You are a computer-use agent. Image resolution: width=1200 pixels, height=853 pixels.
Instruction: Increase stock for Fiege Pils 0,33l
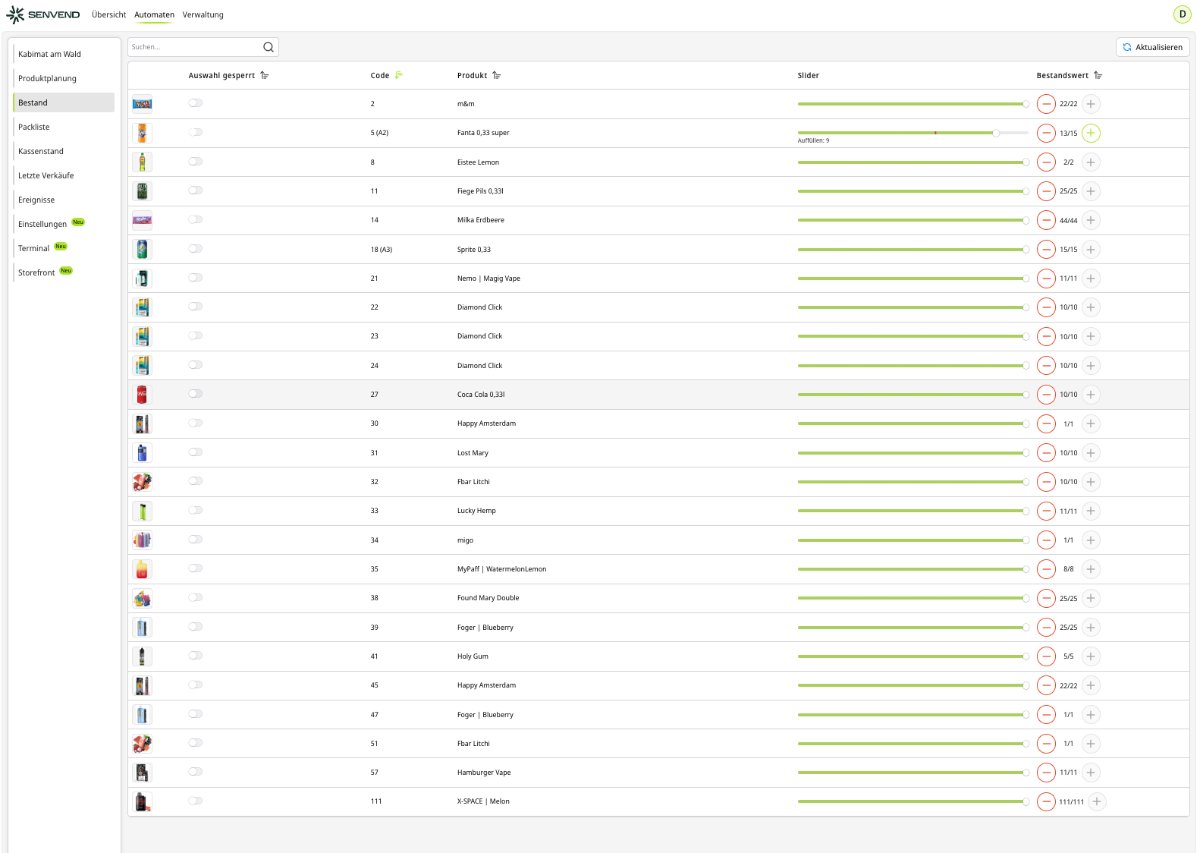coord(1091,190)
